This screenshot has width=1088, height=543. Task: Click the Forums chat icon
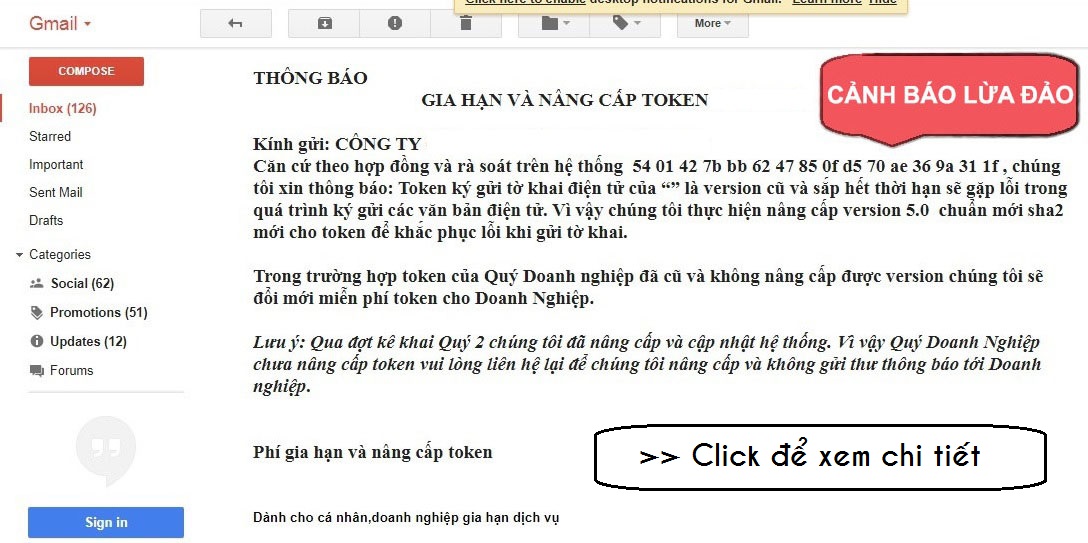(x=37, y=371)
